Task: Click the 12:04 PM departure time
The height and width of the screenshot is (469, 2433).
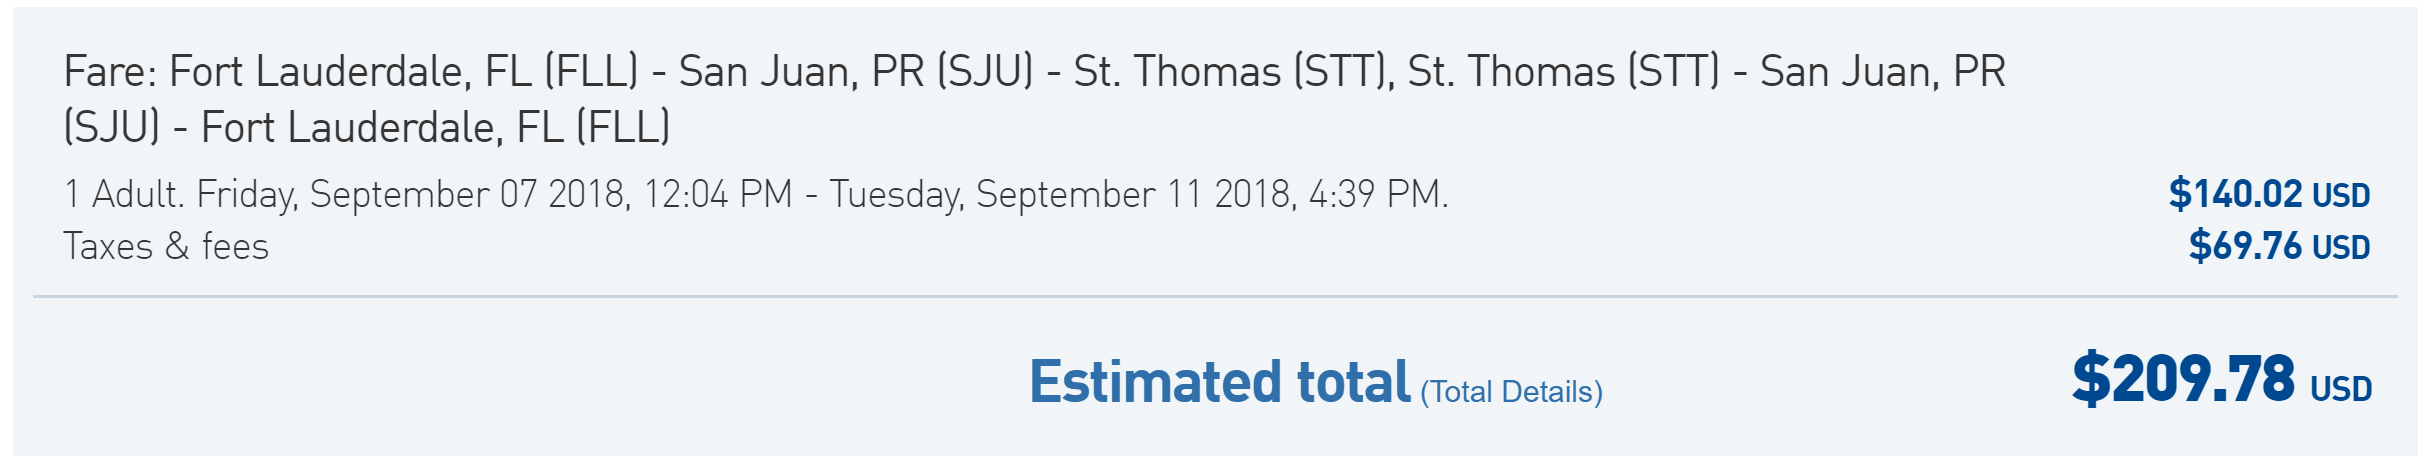Action: point(718,194)
